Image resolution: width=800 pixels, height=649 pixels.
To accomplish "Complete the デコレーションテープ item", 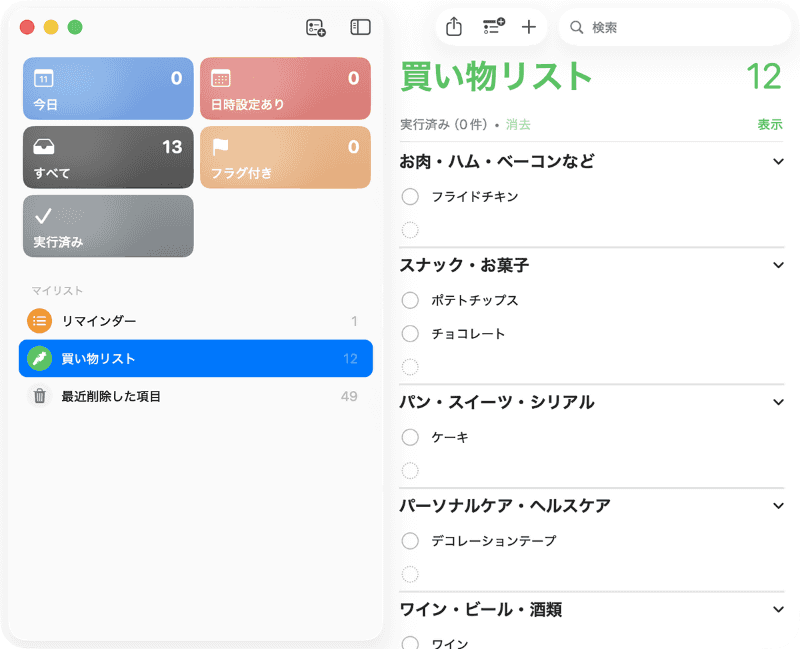I will pyautogui.click(x=409, y=540).
